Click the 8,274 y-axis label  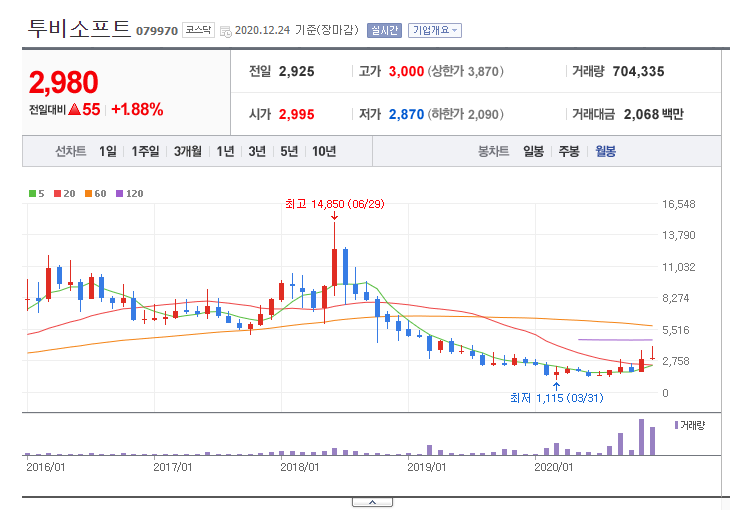[676, 298]
